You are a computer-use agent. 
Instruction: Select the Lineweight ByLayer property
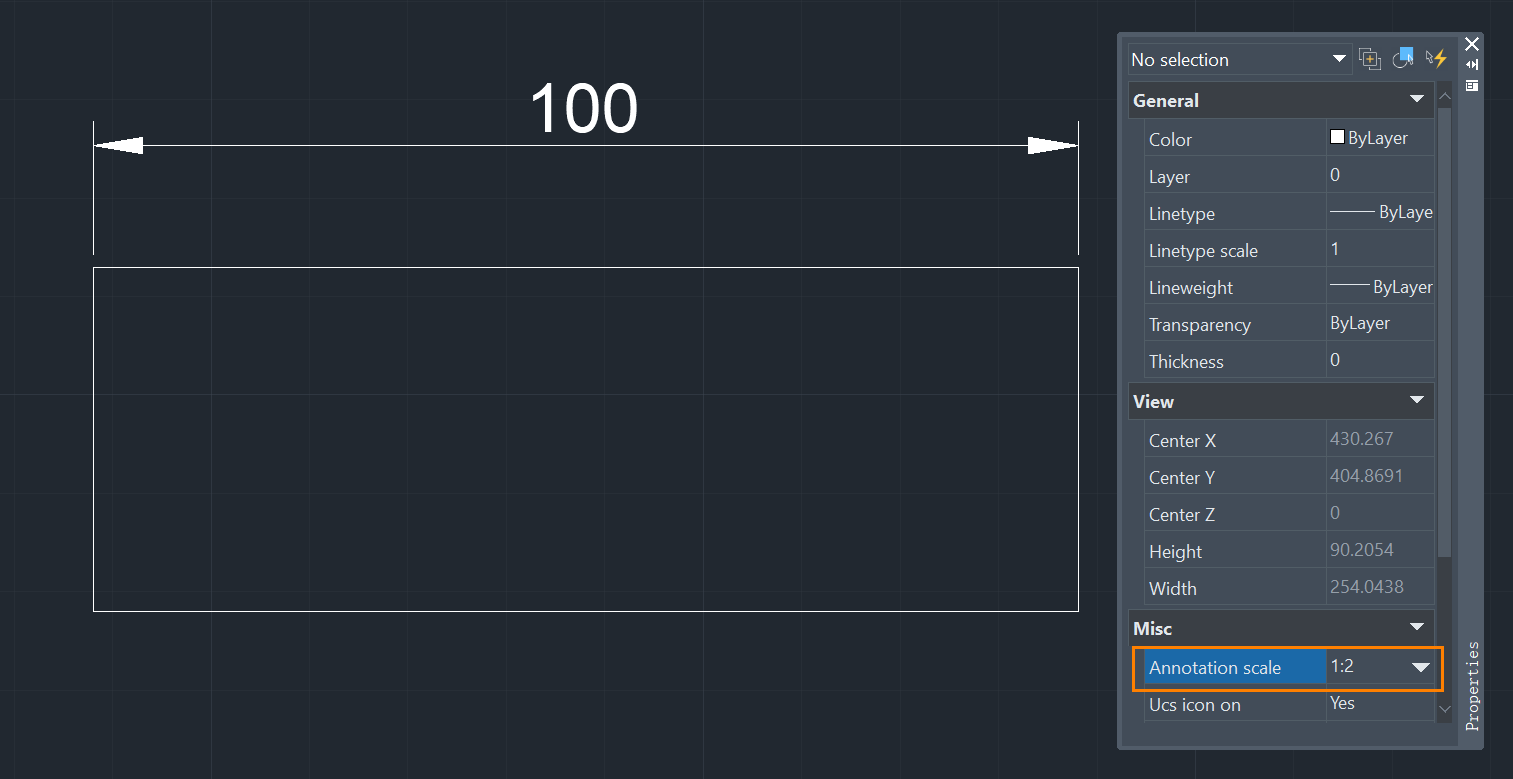tap(1290, 287)
